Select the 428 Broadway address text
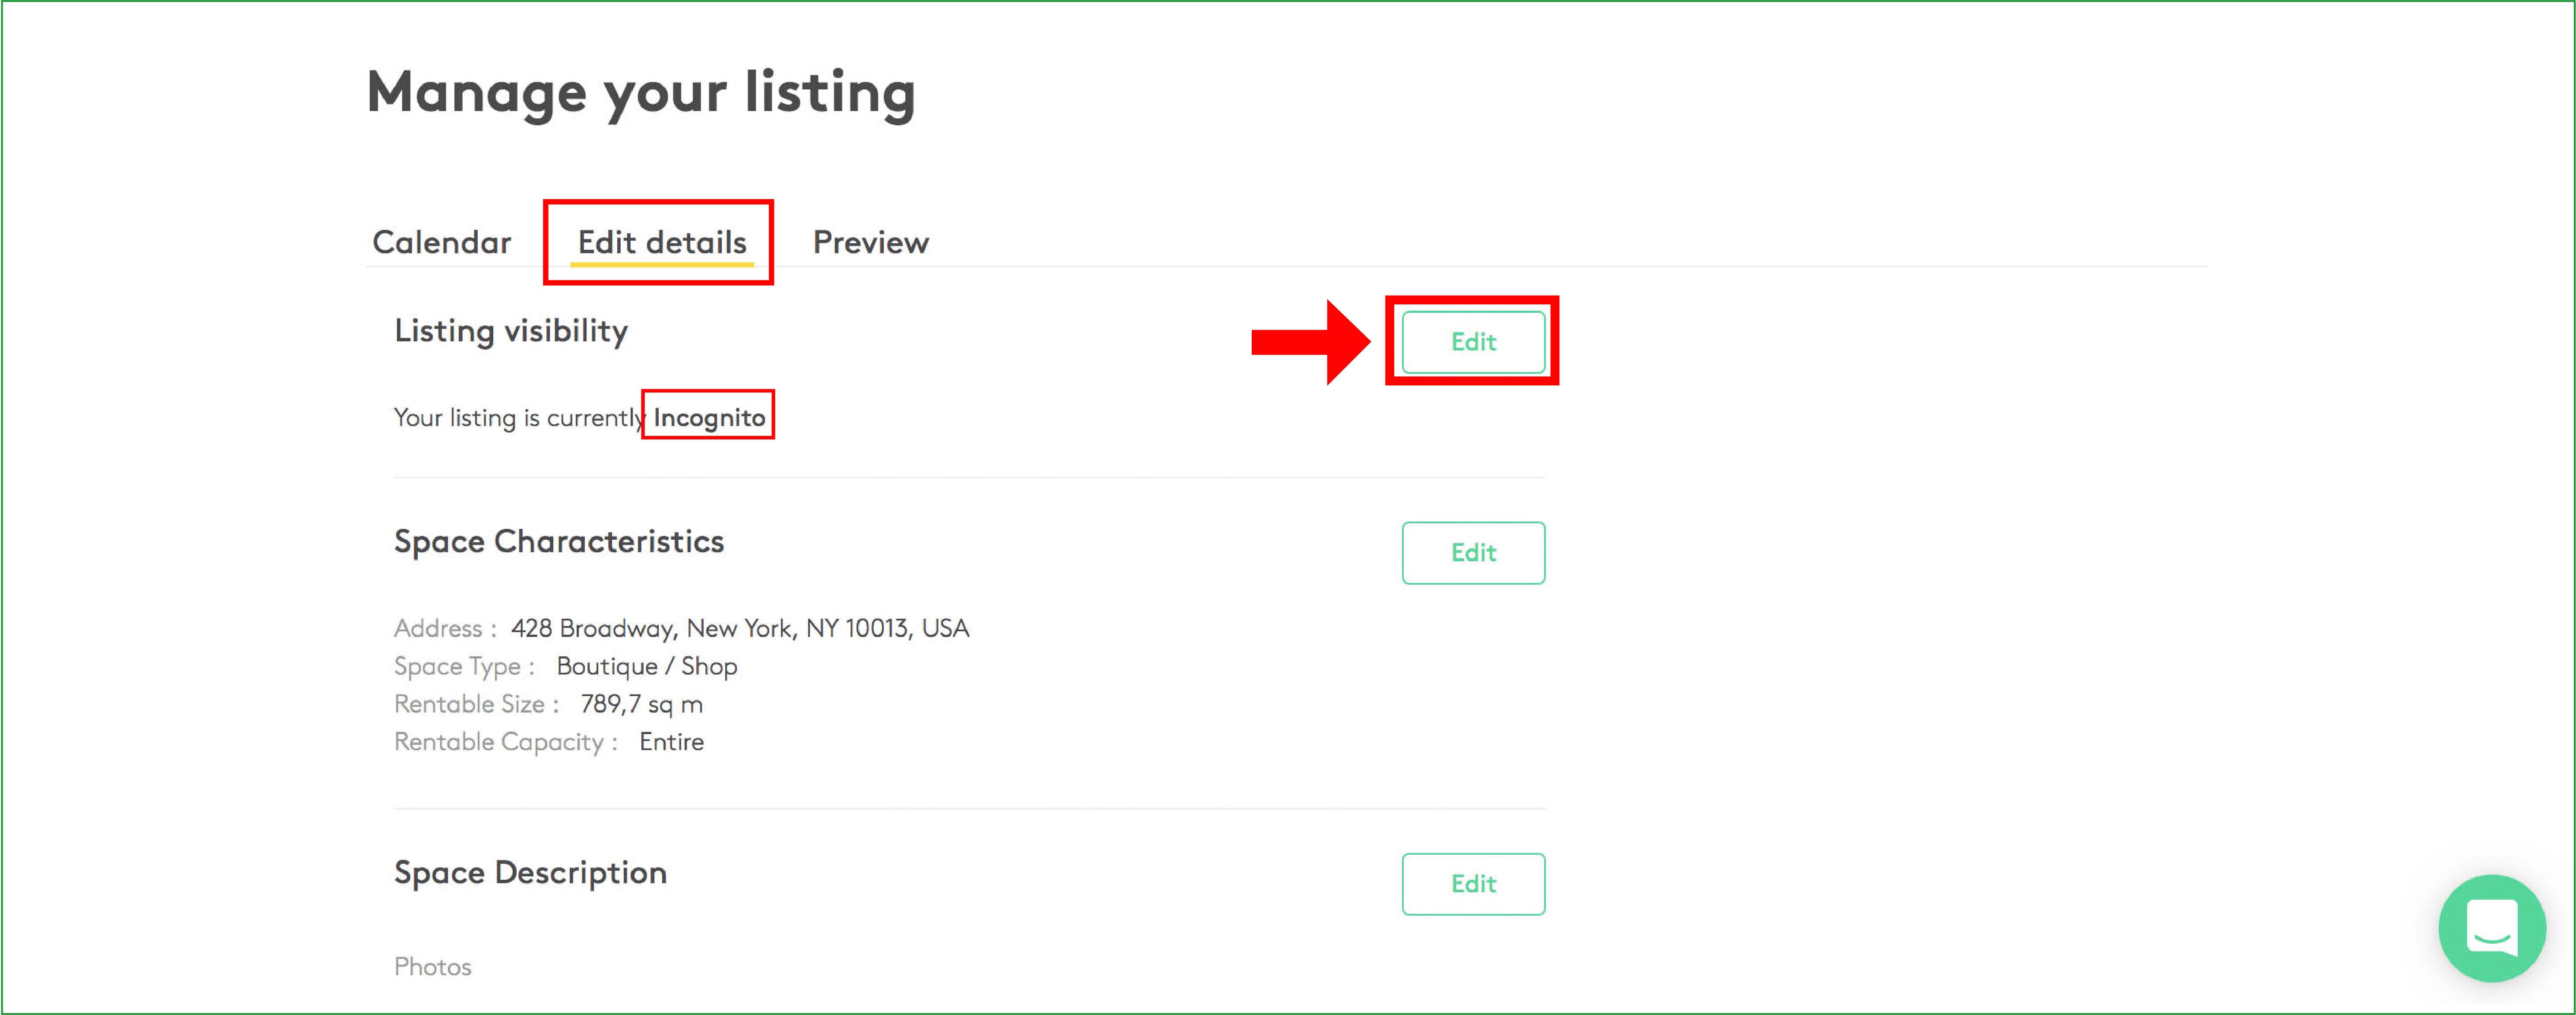Image resolution: width=2576 pixels, height=1015 pixels. pos(739,628)
